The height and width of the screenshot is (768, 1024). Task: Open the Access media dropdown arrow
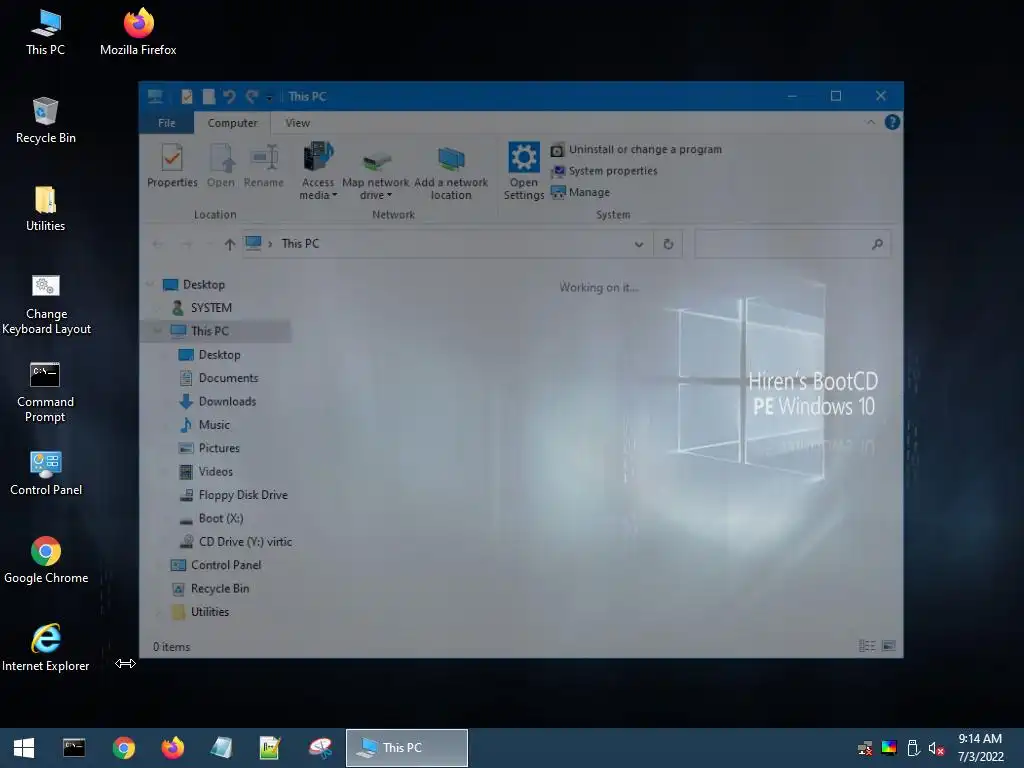click(x=335, y=195)
